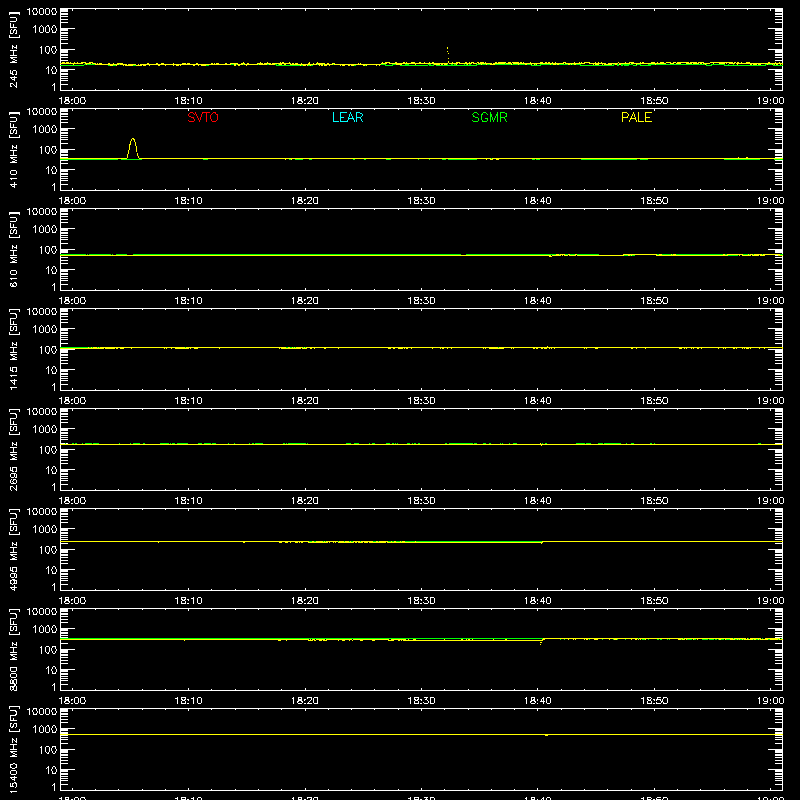Click the 19:00 time label under 245 MHz plot
This screenshot has height=800, width=800.
tap(770, 101)
